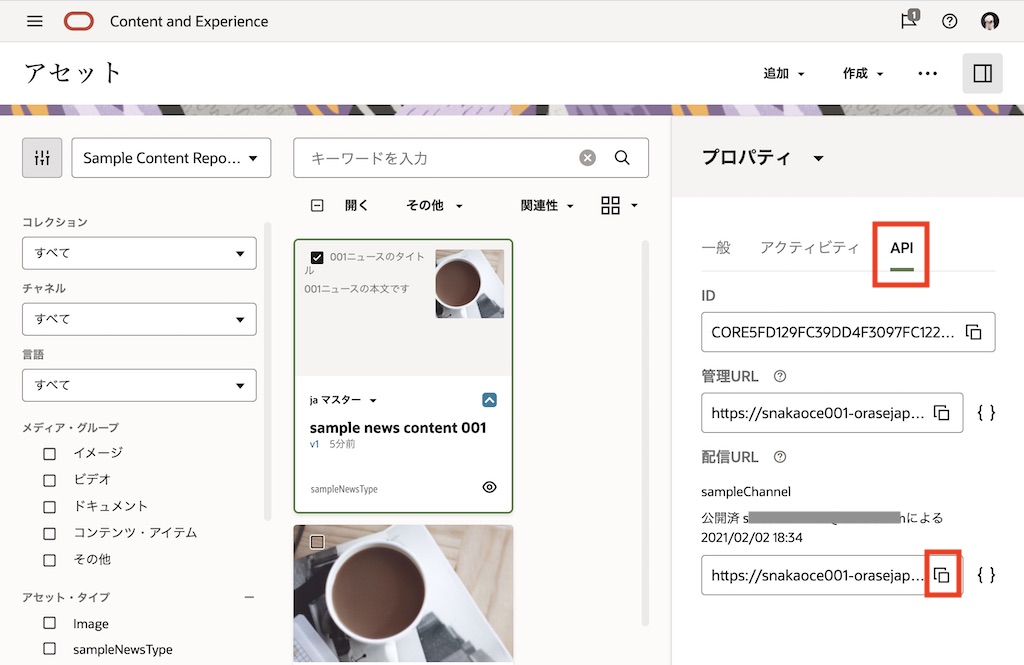Open the Sample Content Repository dropdown
The width and height of the screenshot is (1024, 665).
point(171,158)
